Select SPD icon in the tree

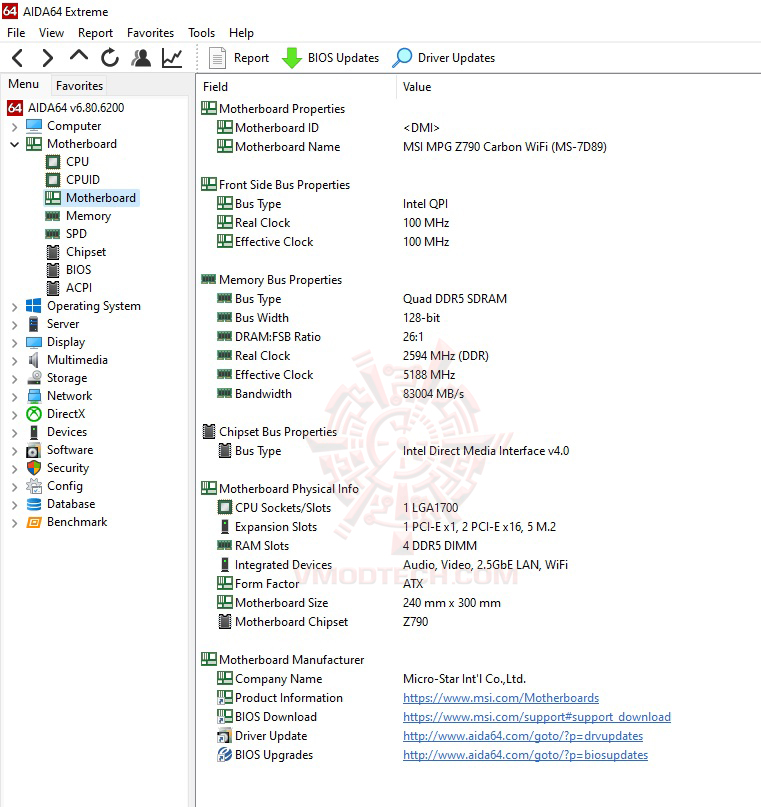click(x=52, y=234)
